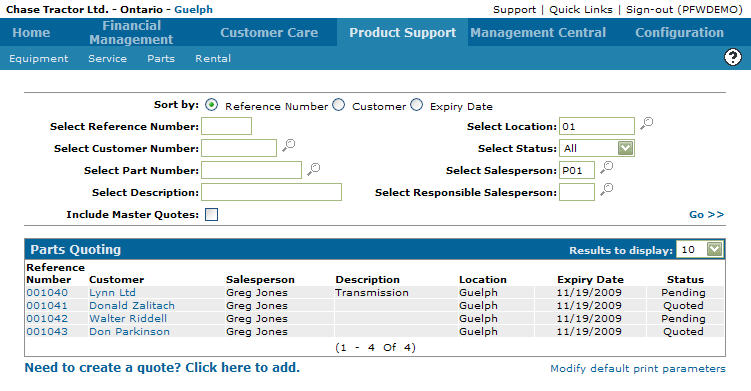Tick the Include Master Quotes checkbox
This screenshot has width=751, height=391.
pos(211,214)
